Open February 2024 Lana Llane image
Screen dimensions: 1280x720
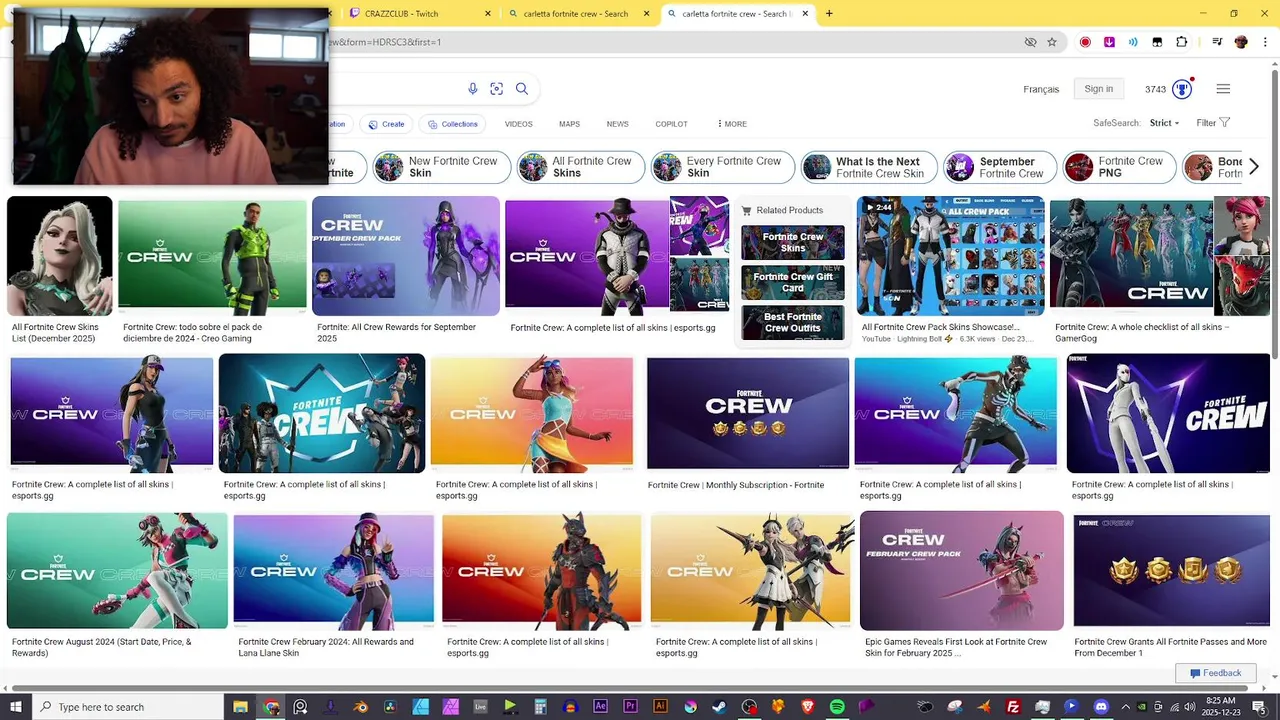(334, 570)
